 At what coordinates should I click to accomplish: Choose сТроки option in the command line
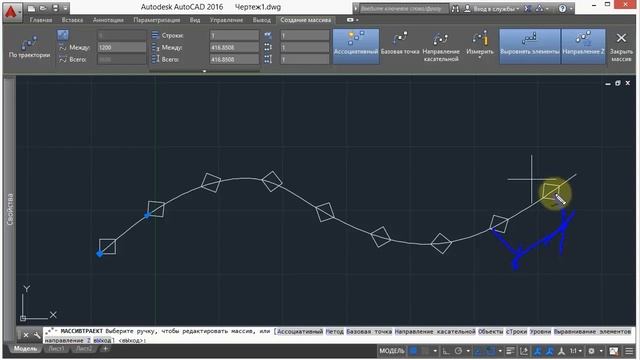tap(516, 331)
